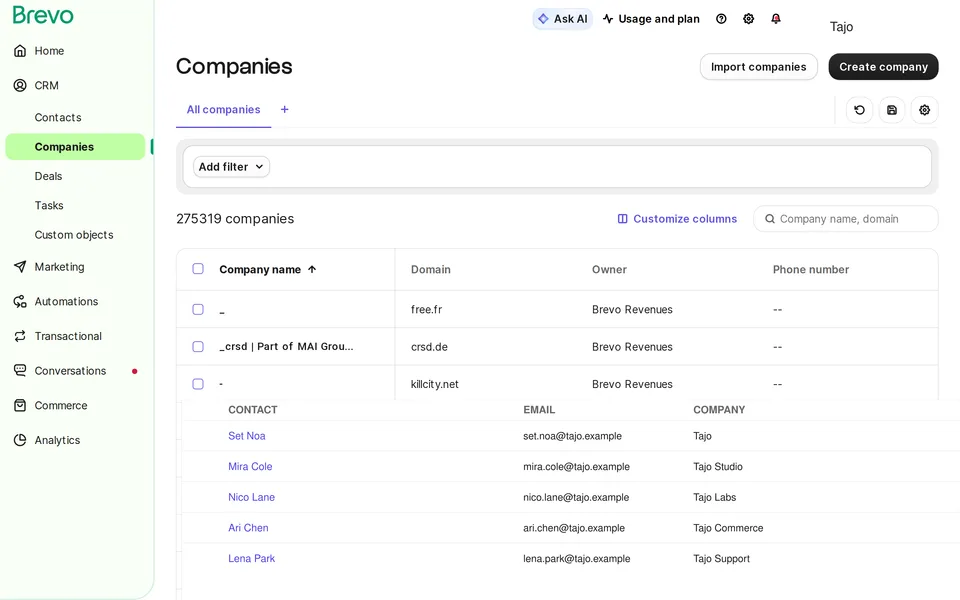Viewport: 960px width, 600px height.
Task: Open the Lena Park contact link
Action: (251, 558)
